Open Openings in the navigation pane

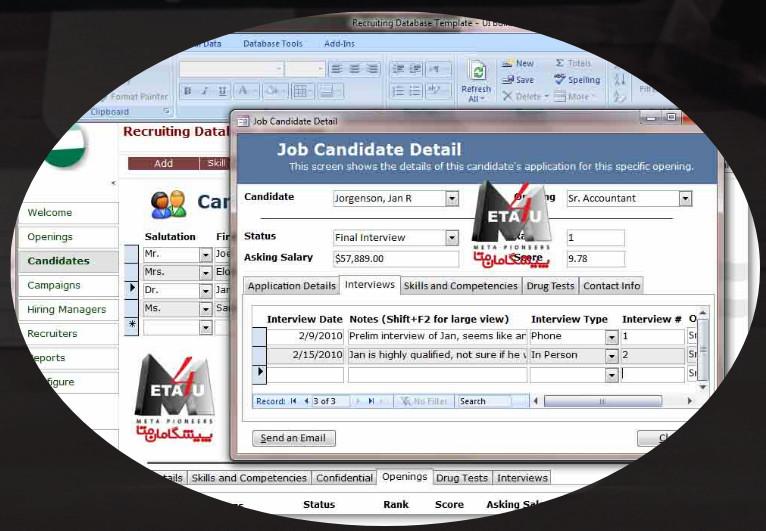[68, 236]
